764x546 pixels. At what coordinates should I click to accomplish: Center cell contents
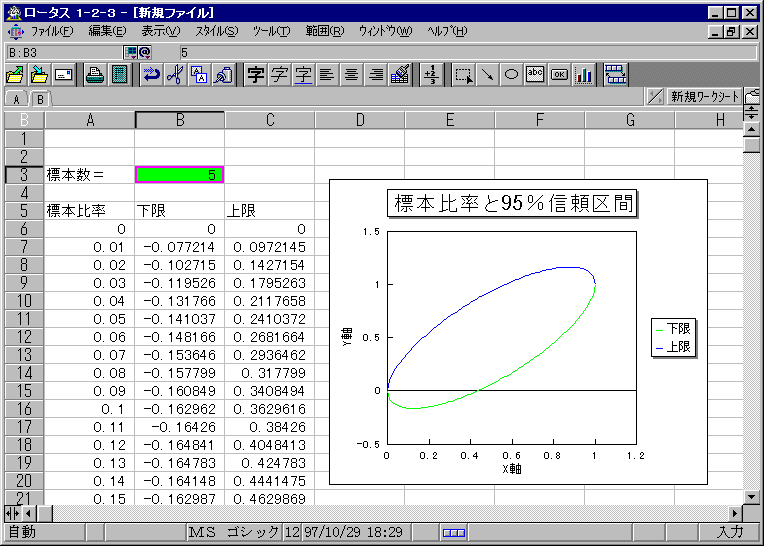351,75
